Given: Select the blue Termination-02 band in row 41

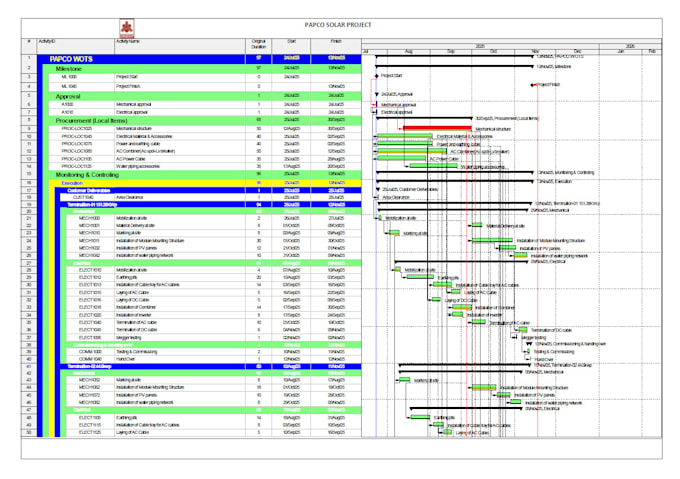Looking at the screenshot, I should click(x=208, y=366).
